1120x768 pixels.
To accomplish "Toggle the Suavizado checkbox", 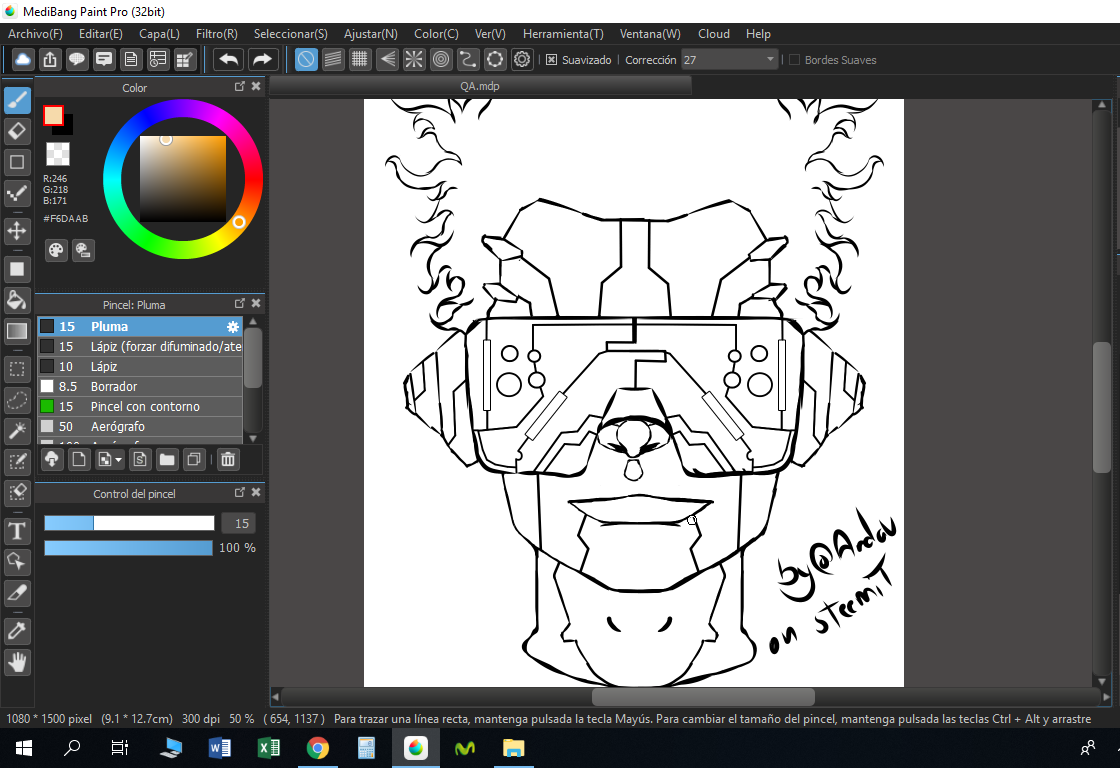I will point(551,60).
